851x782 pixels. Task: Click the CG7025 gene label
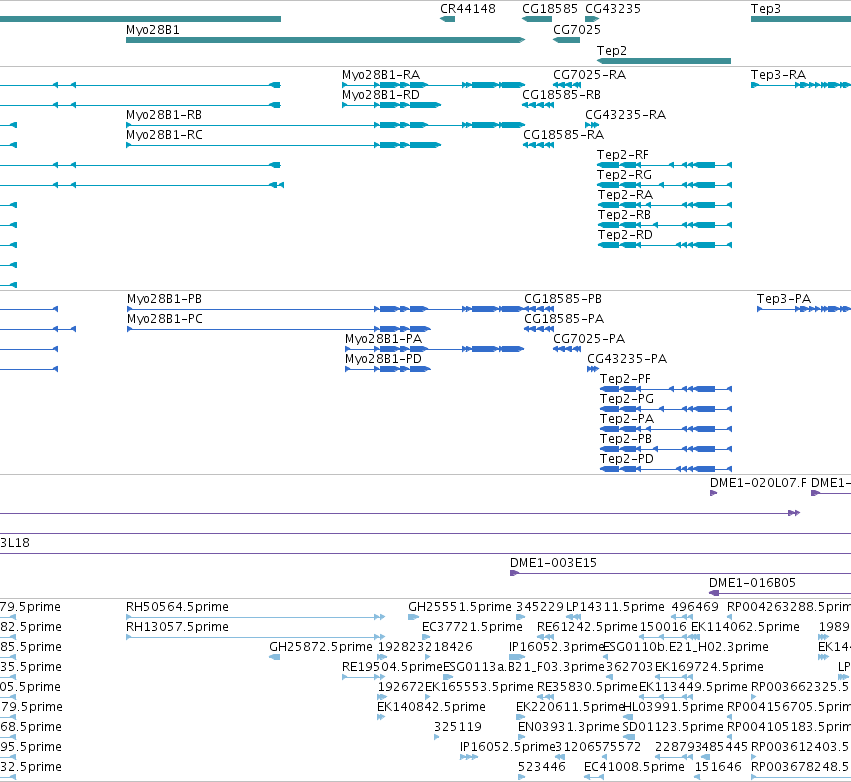coord(576,30)
